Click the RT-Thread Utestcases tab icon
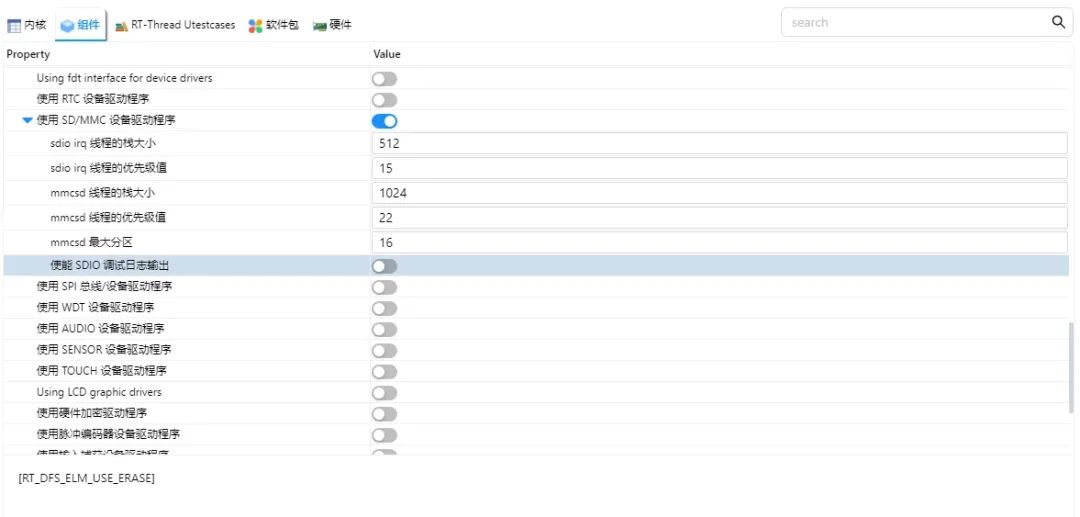1080x517 pixels. (121, 25)
